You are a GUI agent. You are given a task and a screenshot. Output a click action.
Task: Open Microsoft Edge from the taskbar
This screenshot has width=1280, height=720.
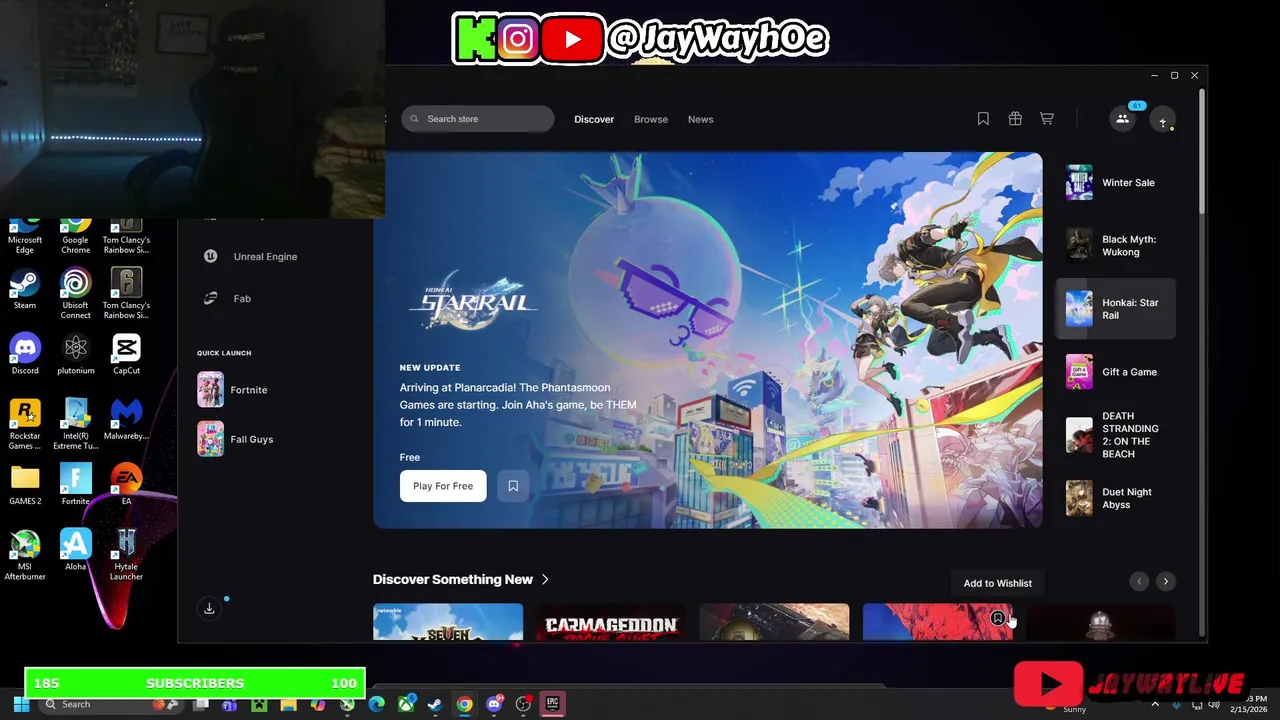[x=376, y=704]
